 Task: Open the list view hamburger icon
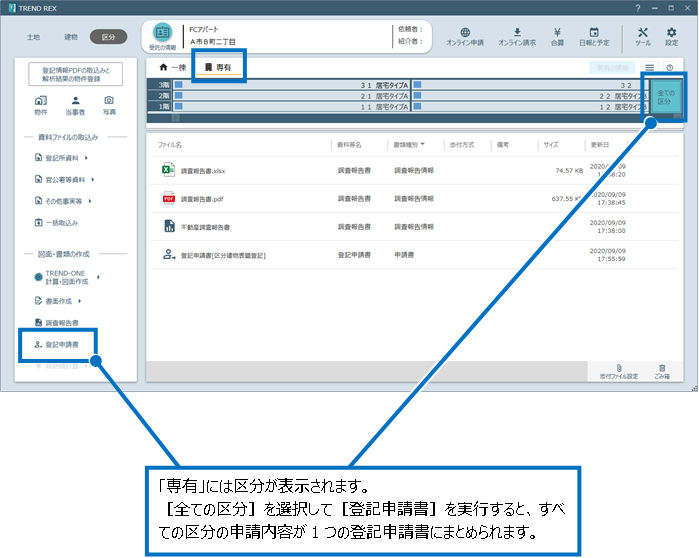650,67
